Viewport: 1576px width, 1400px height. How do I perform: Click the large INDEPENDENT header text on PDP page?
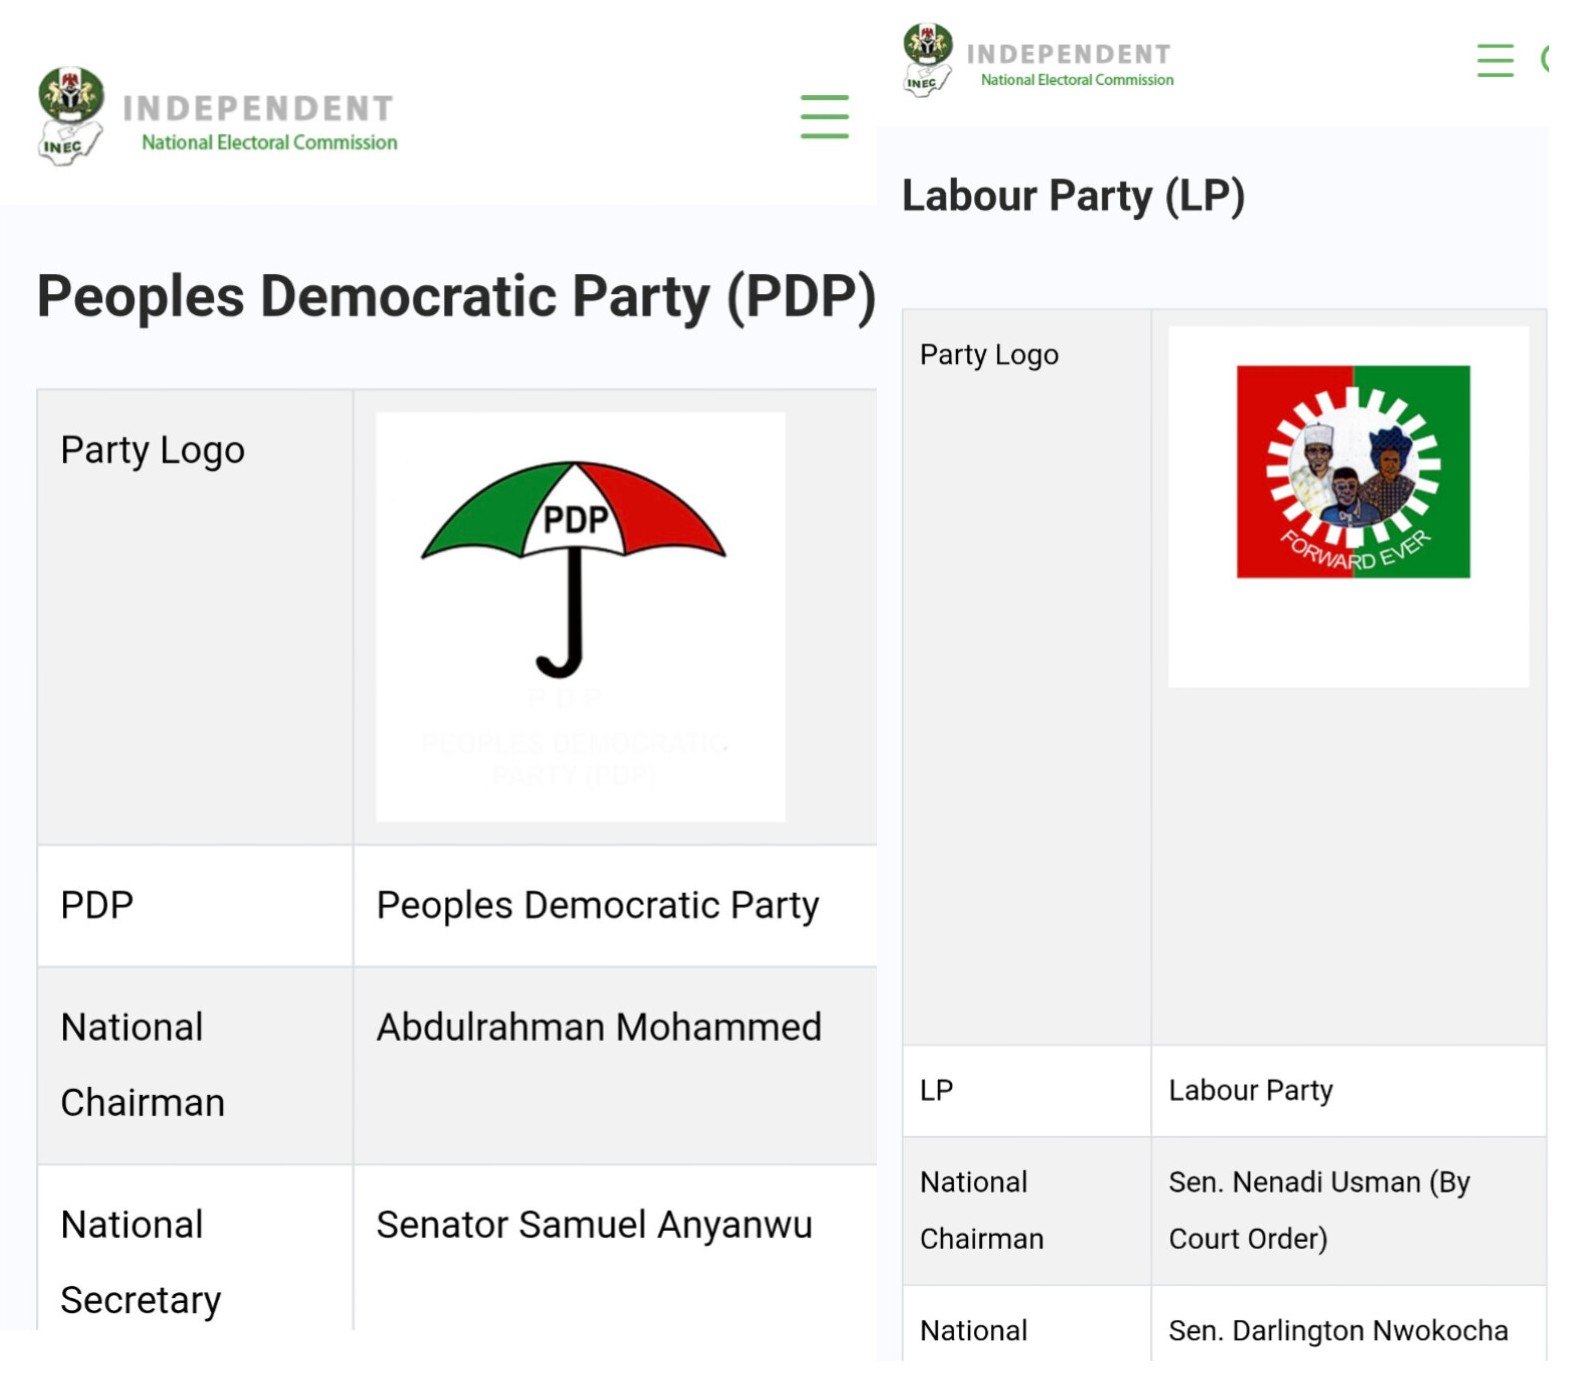pos(258,108)
